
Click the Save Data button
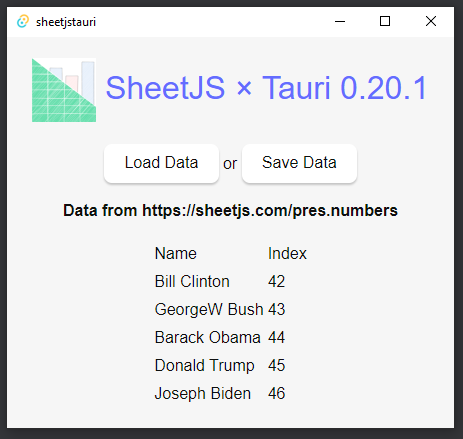click(x=299, y=163)
